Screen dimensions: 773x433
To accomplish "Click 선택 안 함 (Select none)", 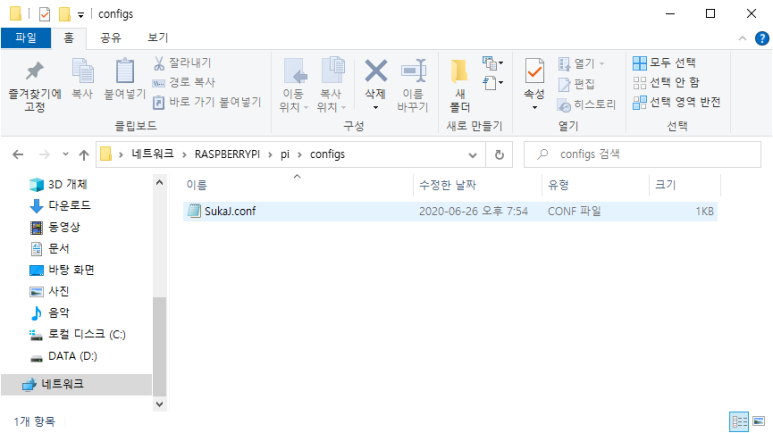I will (667, 82).
